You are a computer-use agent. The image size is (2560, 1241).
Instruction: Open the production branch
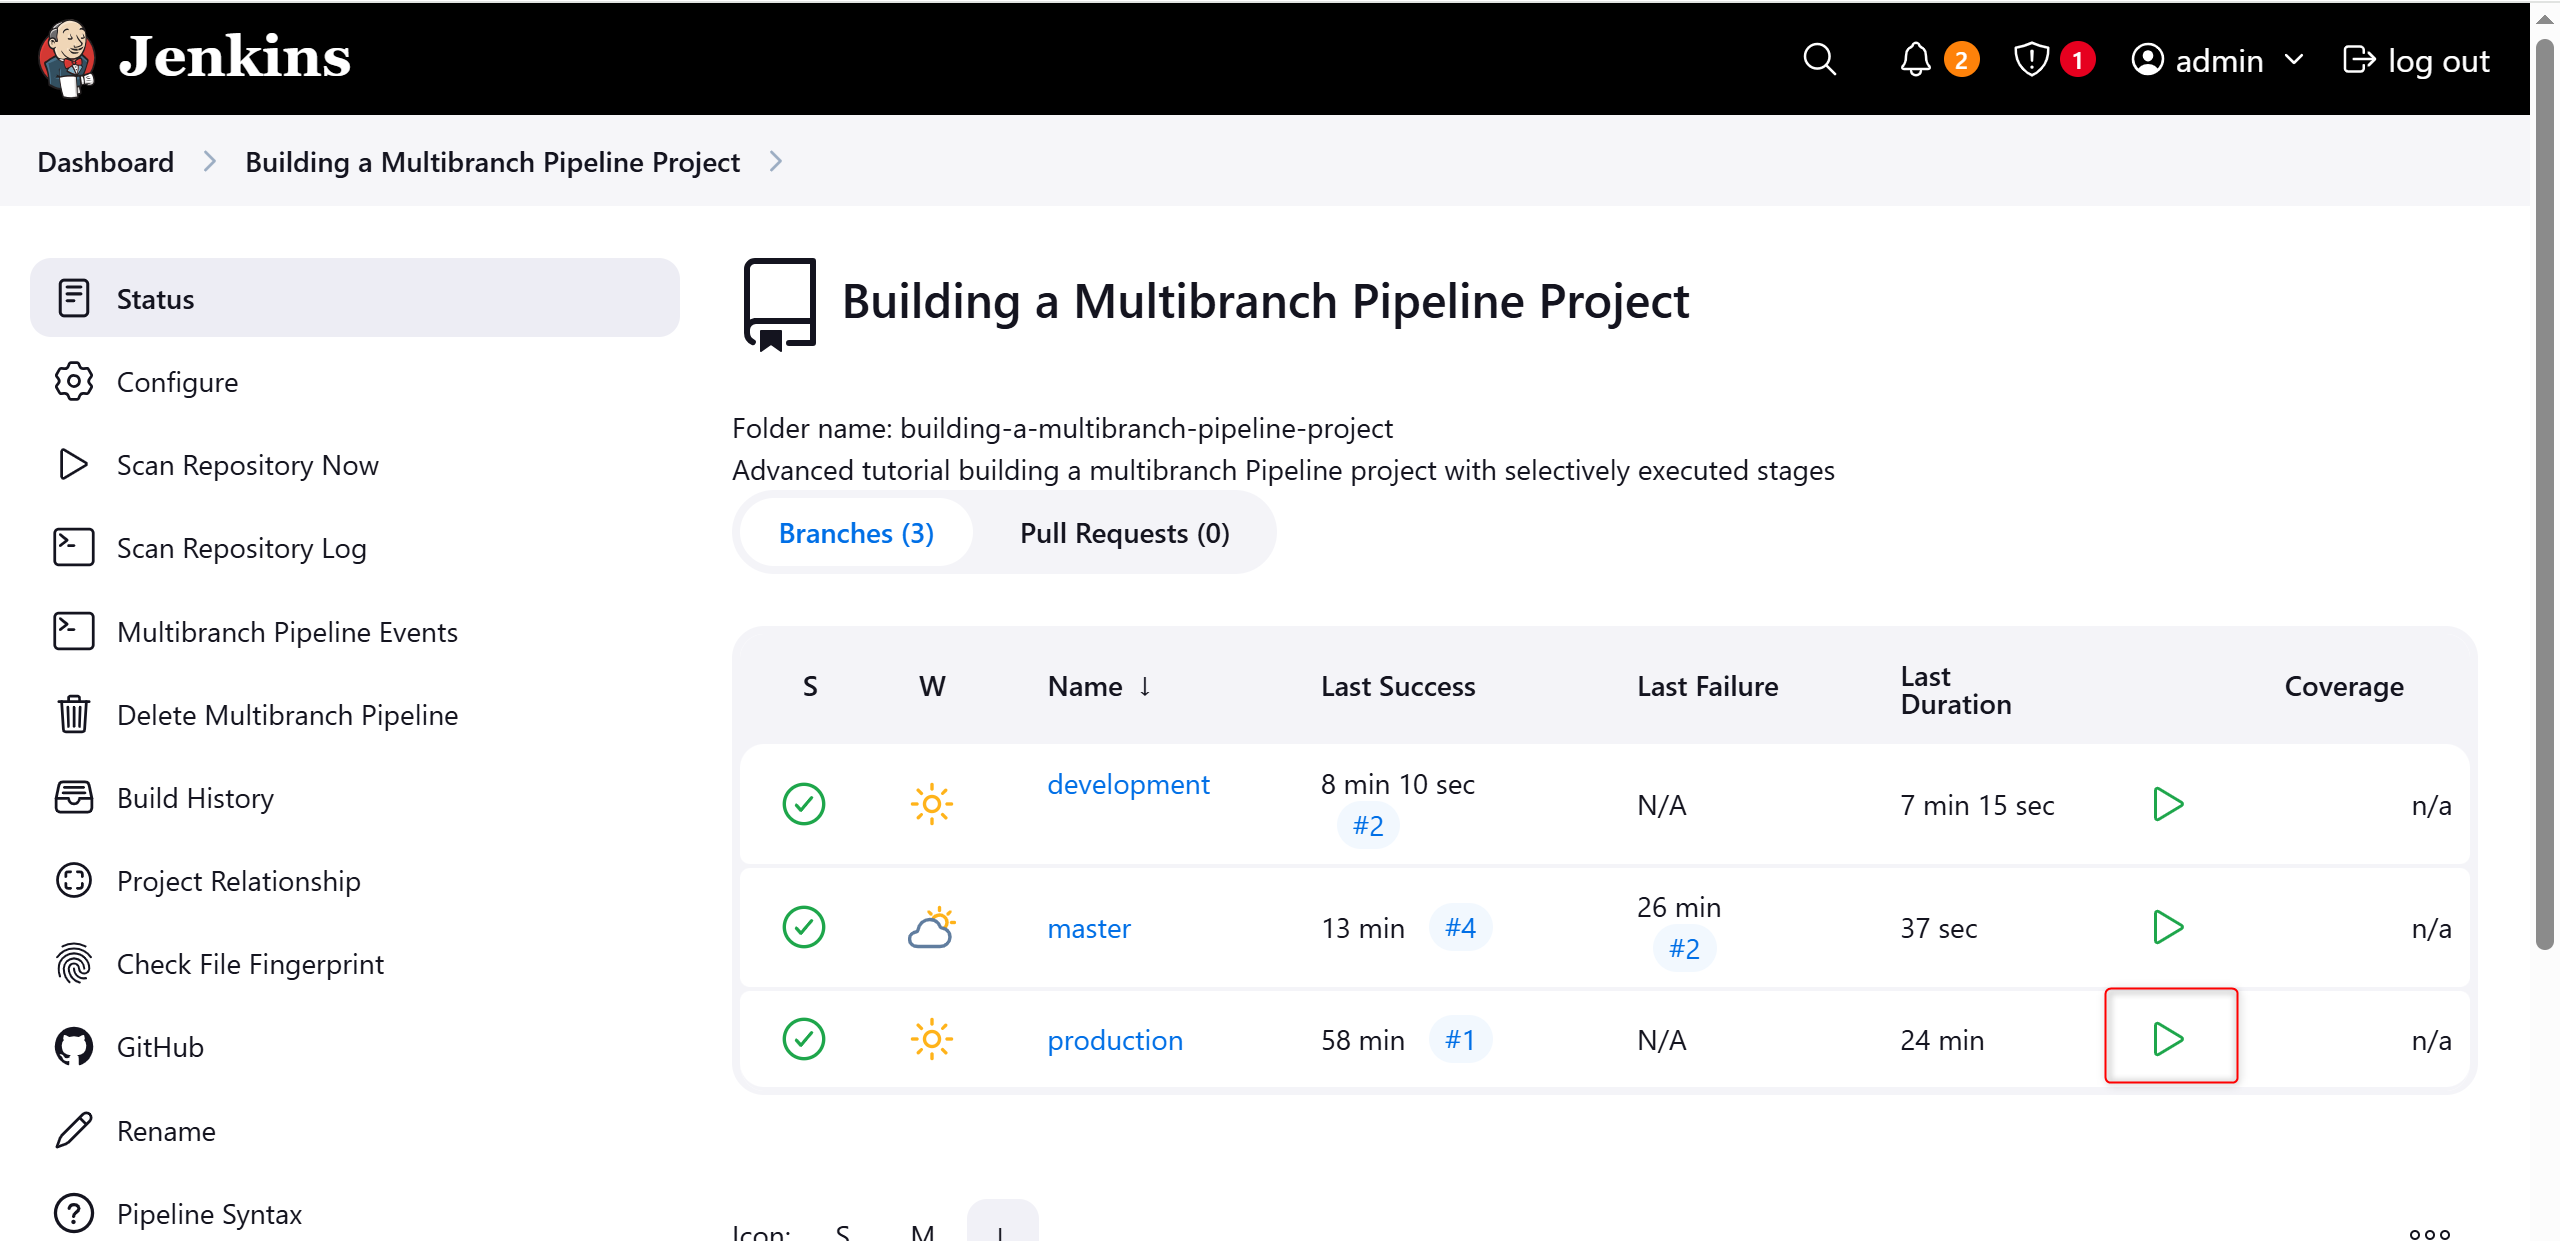(x=1115, y=1040)
